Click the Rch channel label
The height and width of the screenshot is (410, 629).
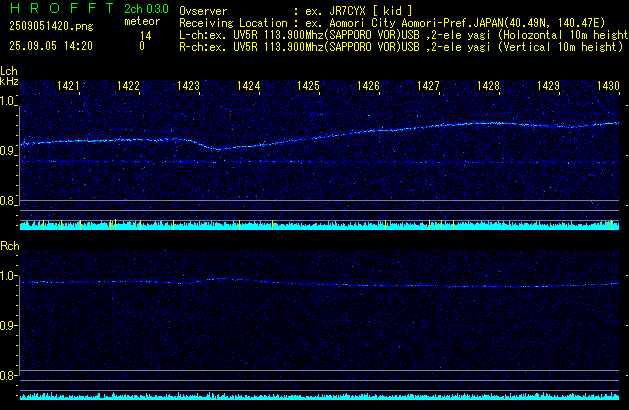click(10, 246)
